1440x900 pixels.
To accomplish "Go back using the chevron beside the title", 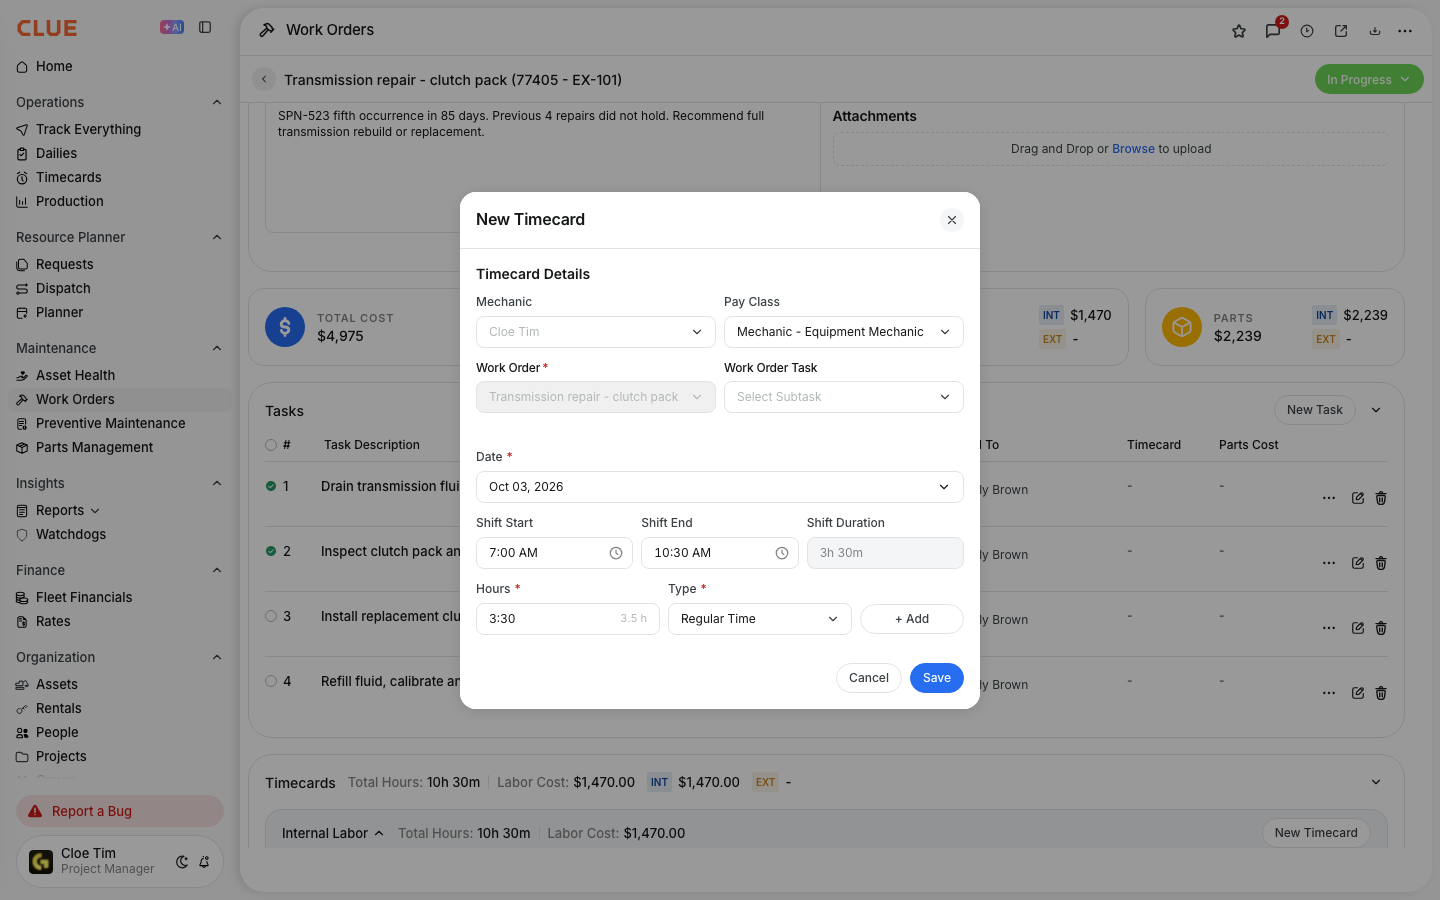I will 264,80.
